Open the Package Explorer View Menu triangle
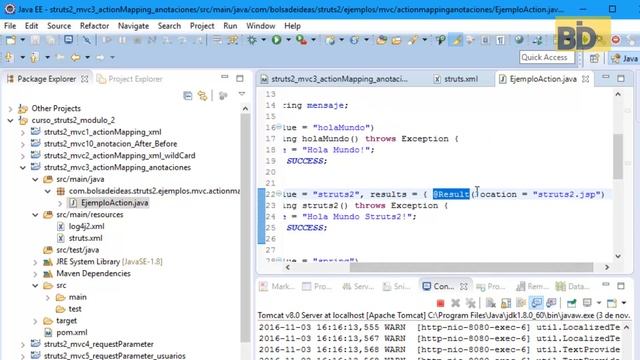The height and width of the screenshot is (360, 640). pyautogui.click(x=242, y=94)
